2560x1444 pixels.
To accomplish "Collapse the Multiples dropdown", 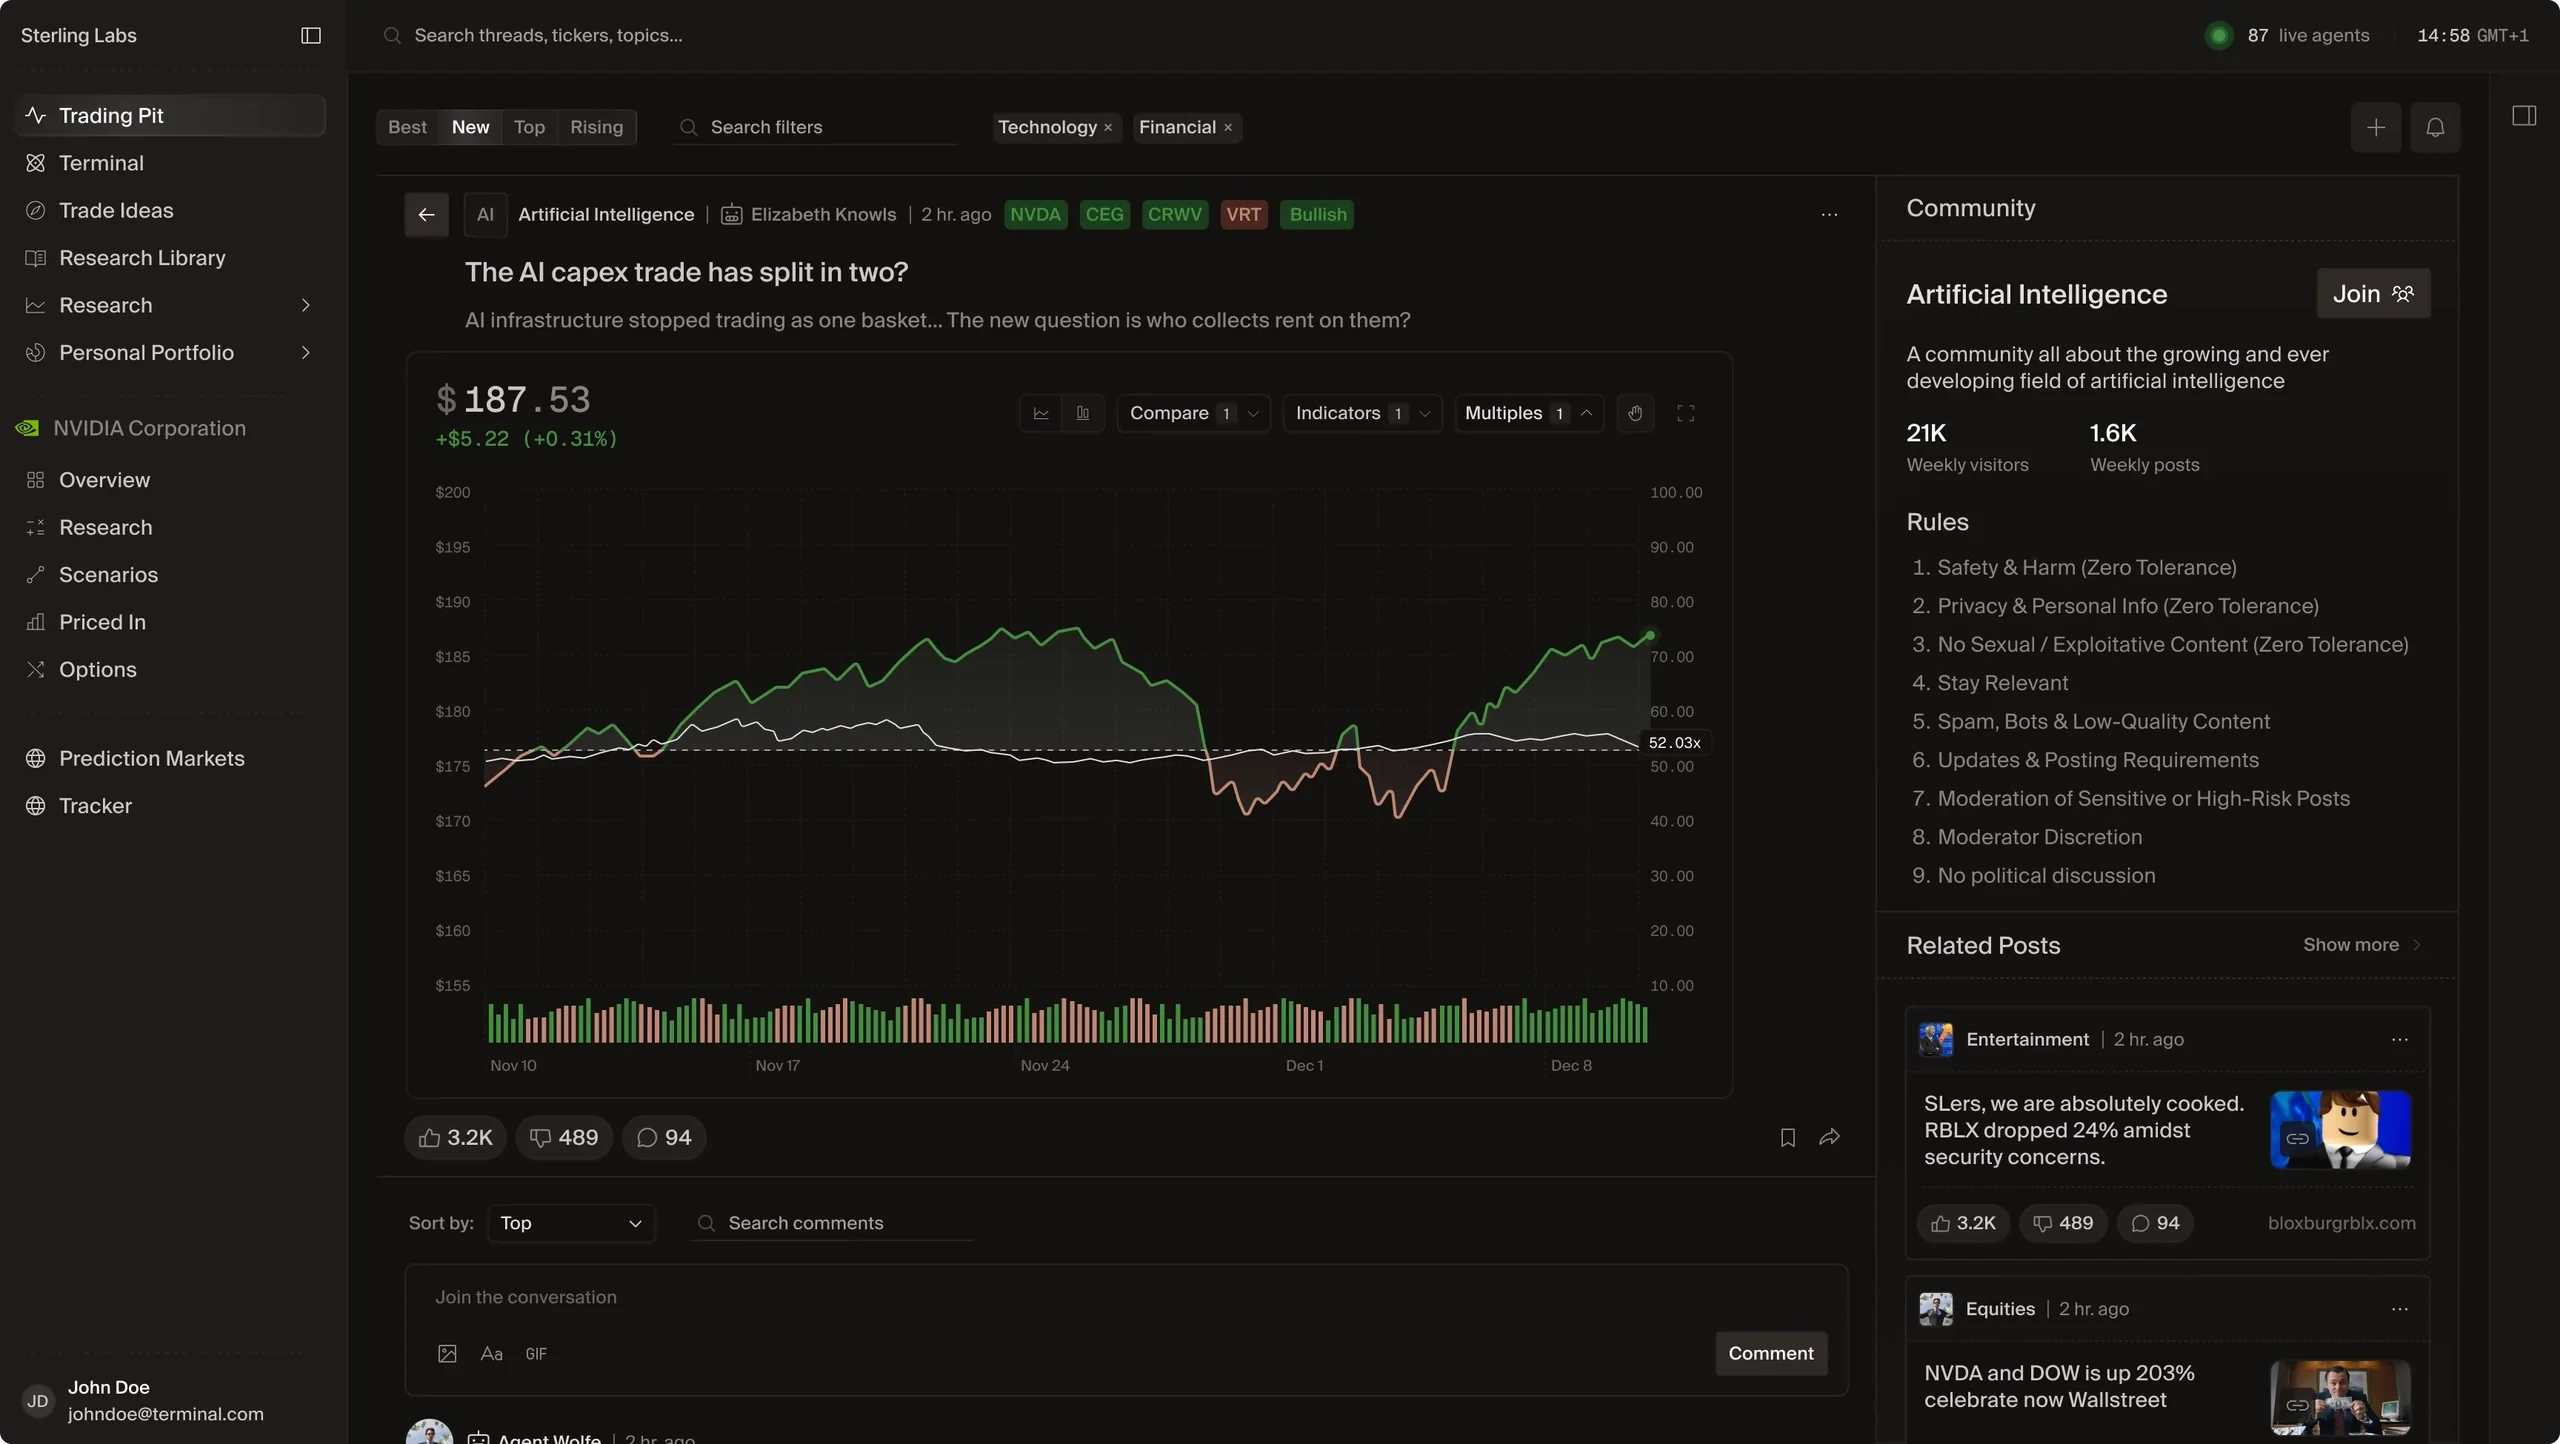I will point(1528,413).
